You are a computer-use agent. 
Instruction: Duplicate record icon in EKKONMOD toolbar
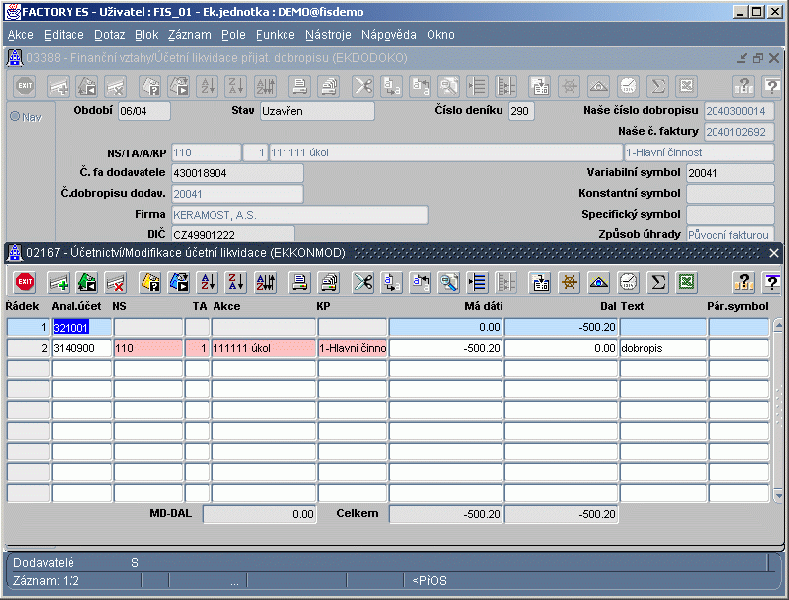pyautogui.click(x=87, y=282)
